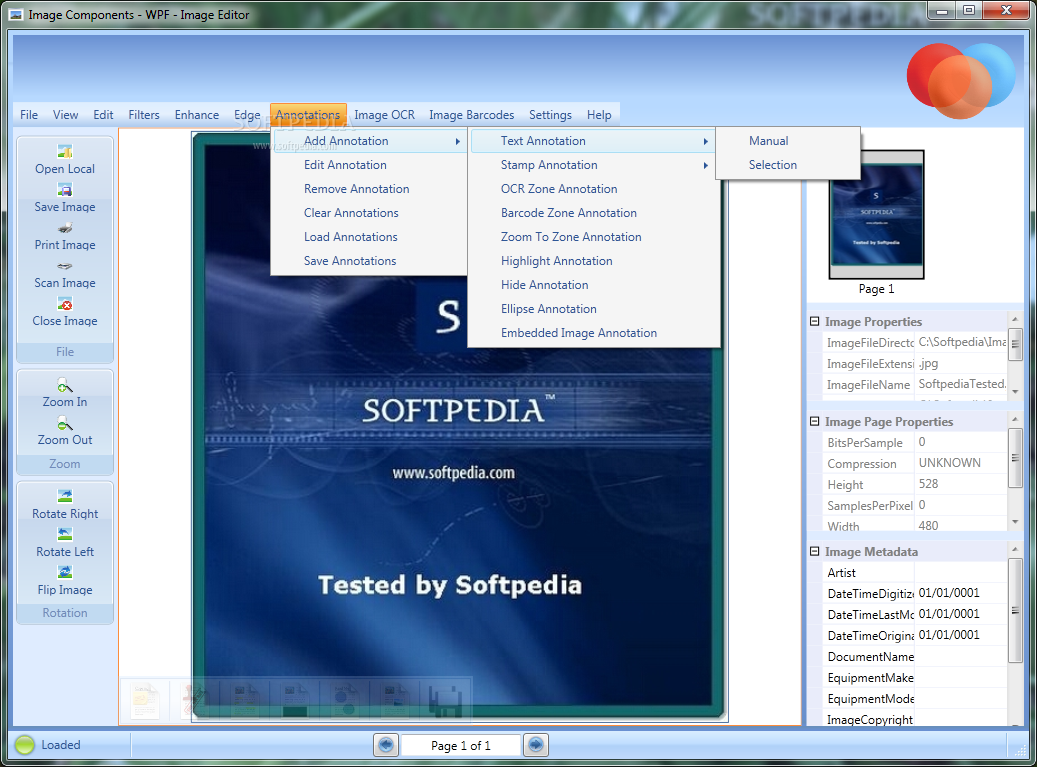Select the Page 1 thumbnail

click(x=876, y=214)
